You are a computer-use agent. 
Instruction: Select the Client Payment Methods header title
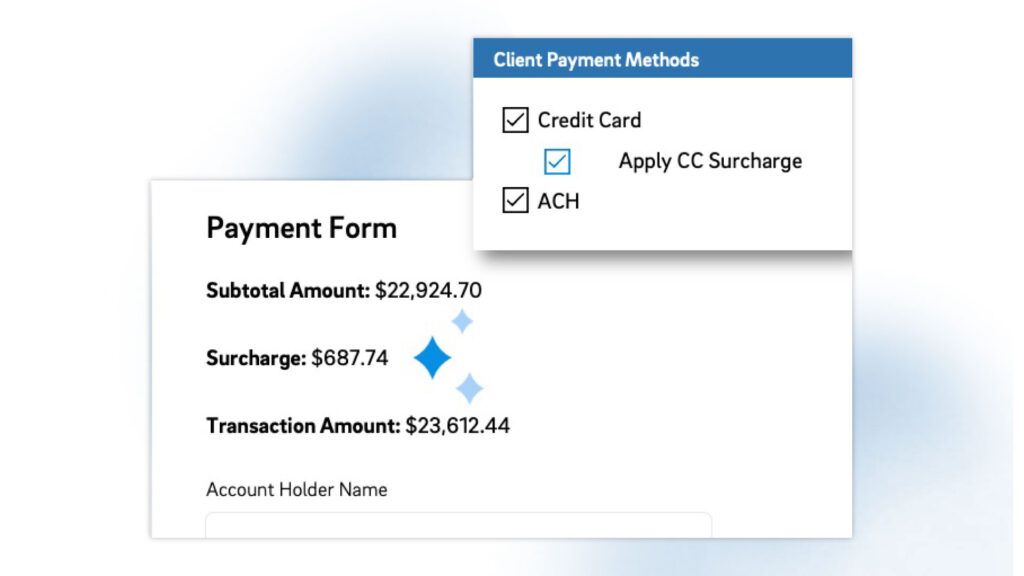pos(596,60)
